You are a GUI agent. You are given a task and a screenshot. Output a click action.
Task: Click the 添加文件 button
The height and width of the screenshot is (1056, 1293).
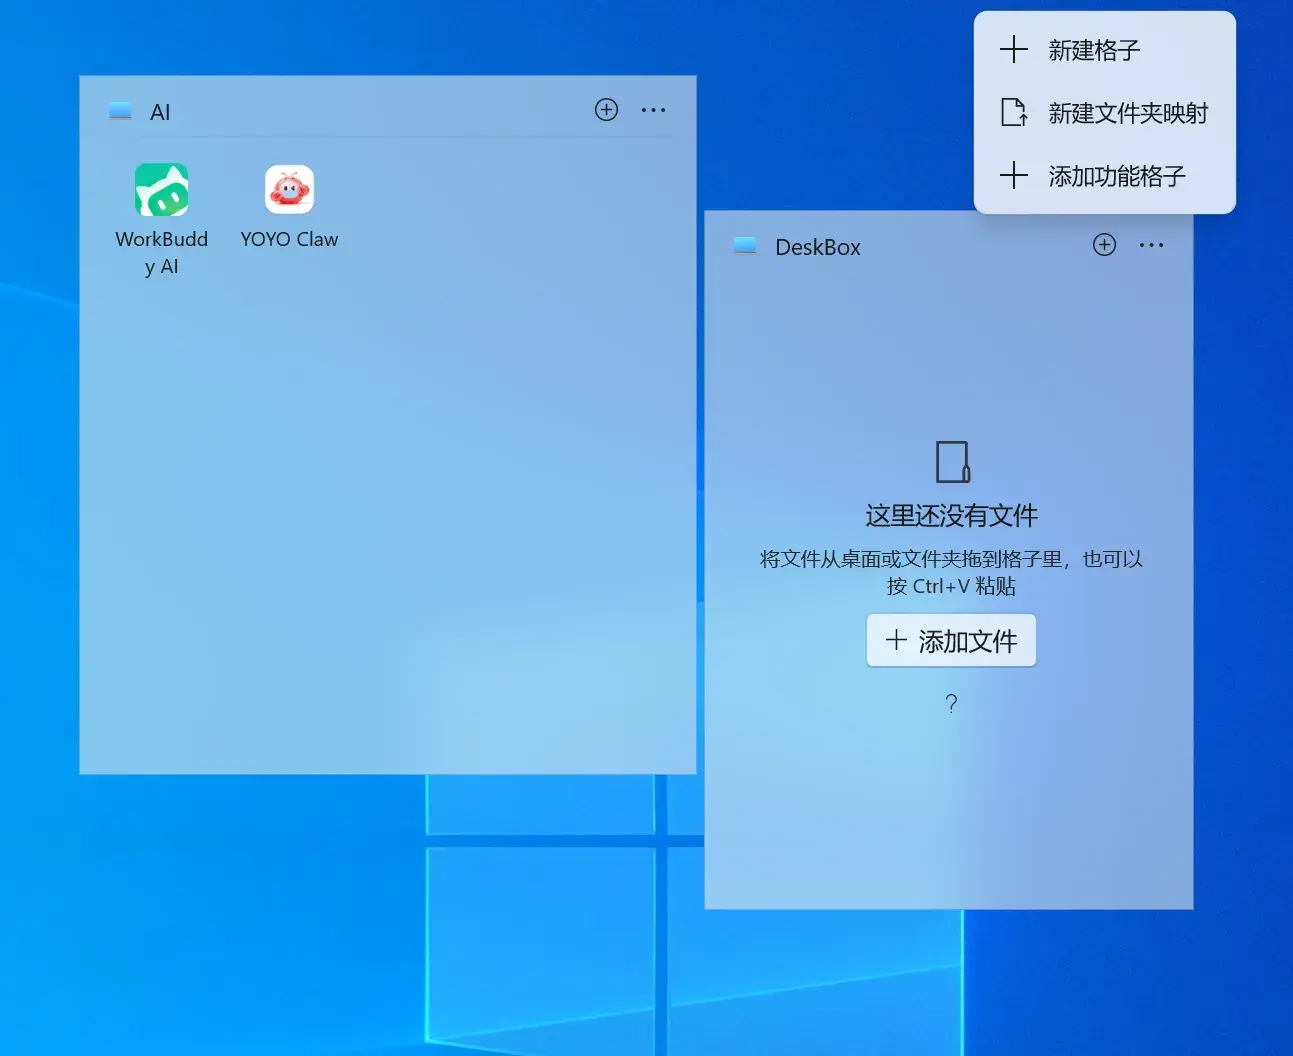point(951,640)
